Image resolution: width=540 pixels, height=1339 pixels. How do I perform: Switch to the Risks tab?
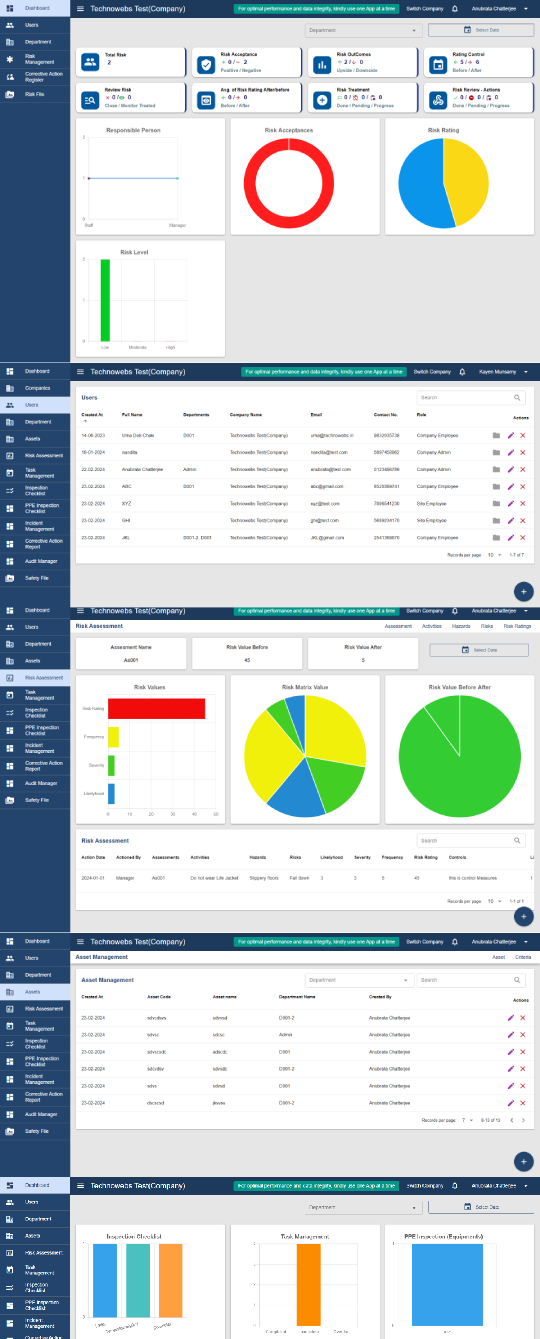click(x=487, y=626)
